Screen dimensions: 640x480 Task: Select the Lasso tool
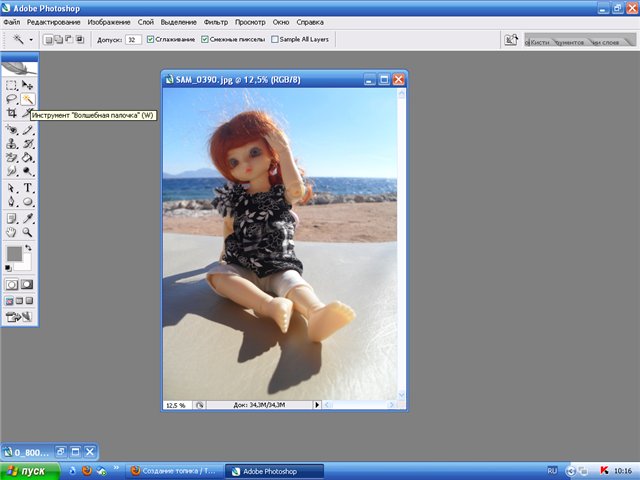(x=12, y=100)
